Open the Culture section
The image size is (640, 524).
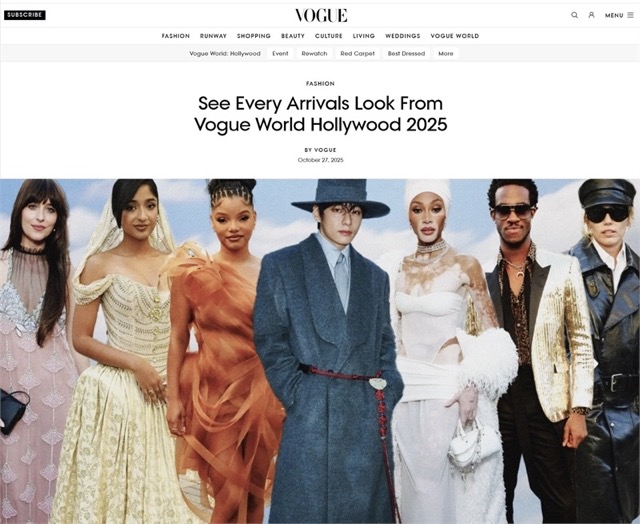pyautogui.click(x=329, y=36)
